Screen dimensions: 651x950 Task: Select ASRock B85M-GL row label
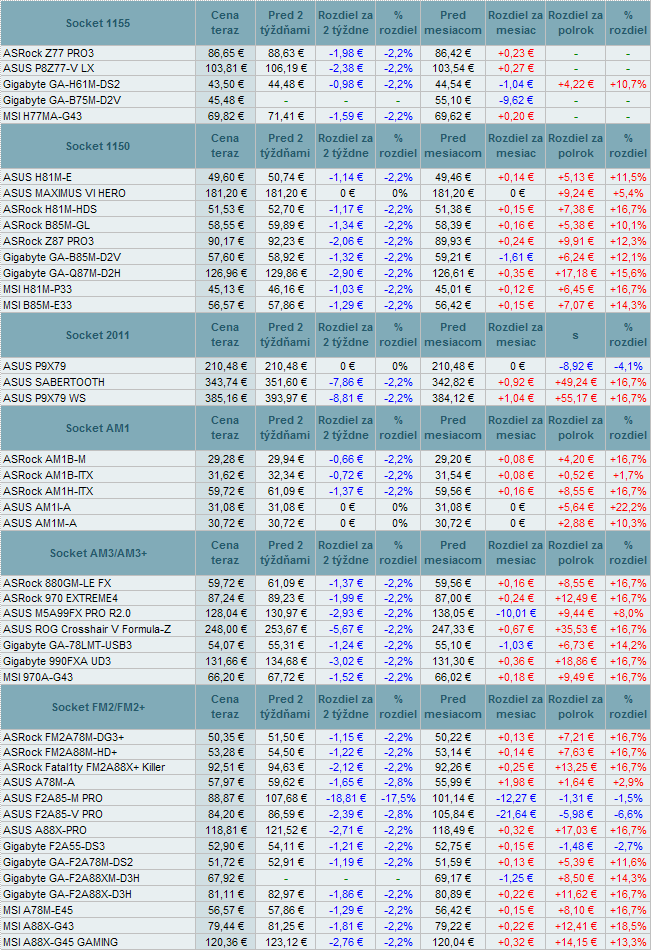46,225
